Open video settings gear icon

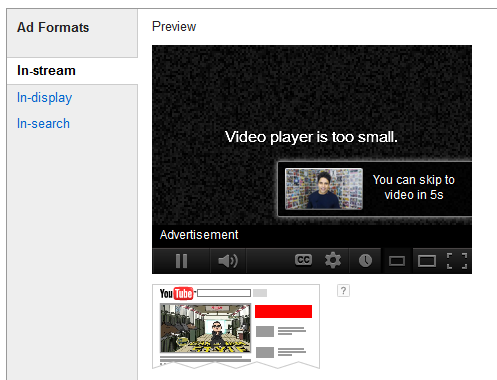(333, 260)
